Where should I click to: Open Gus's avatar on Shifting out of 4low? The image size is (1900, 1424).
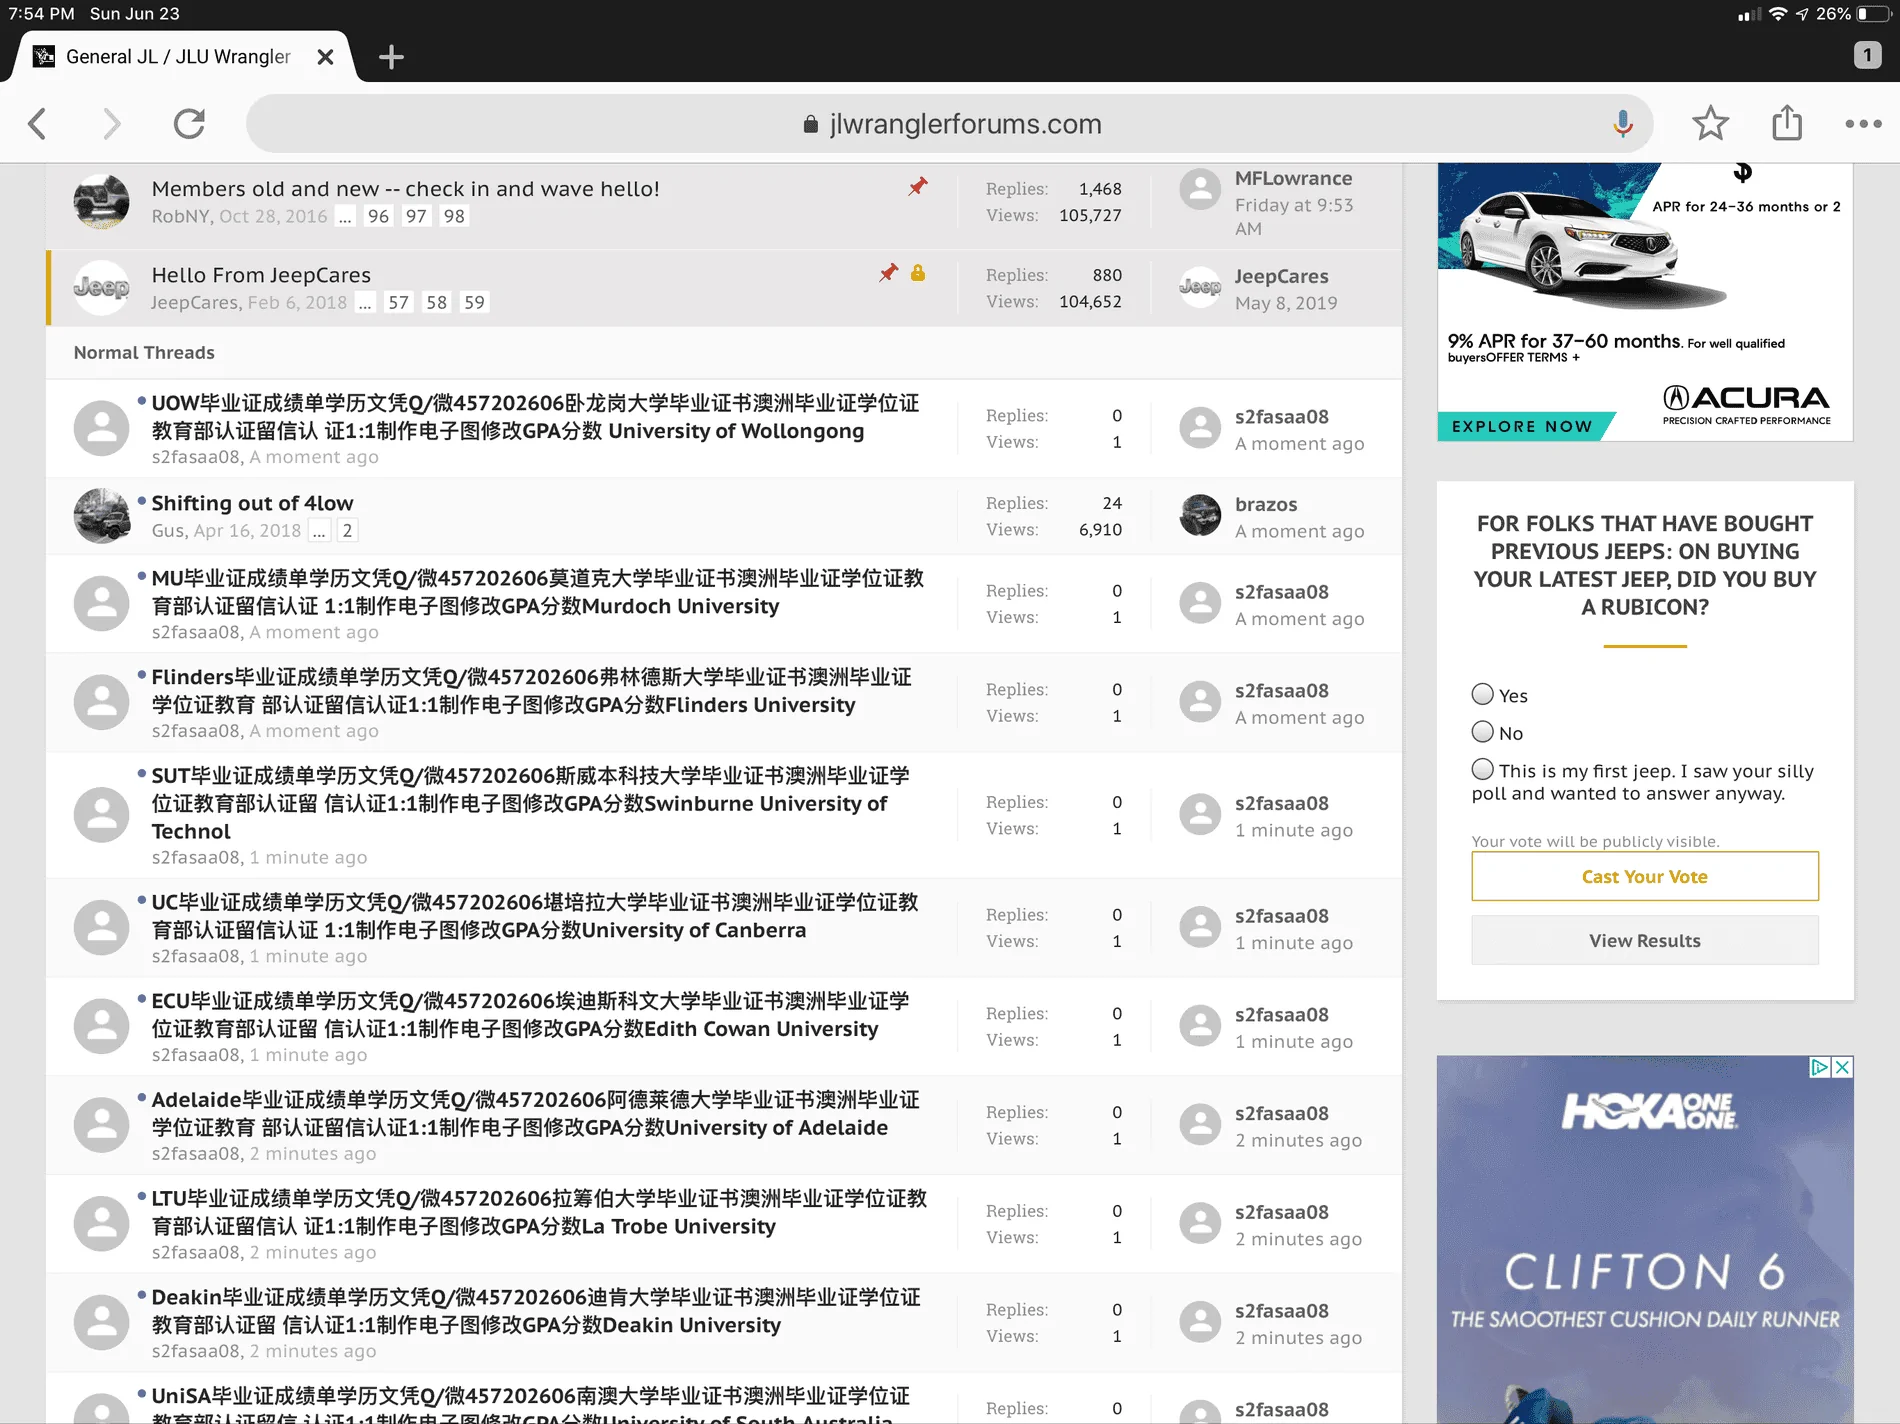point(101,516)
